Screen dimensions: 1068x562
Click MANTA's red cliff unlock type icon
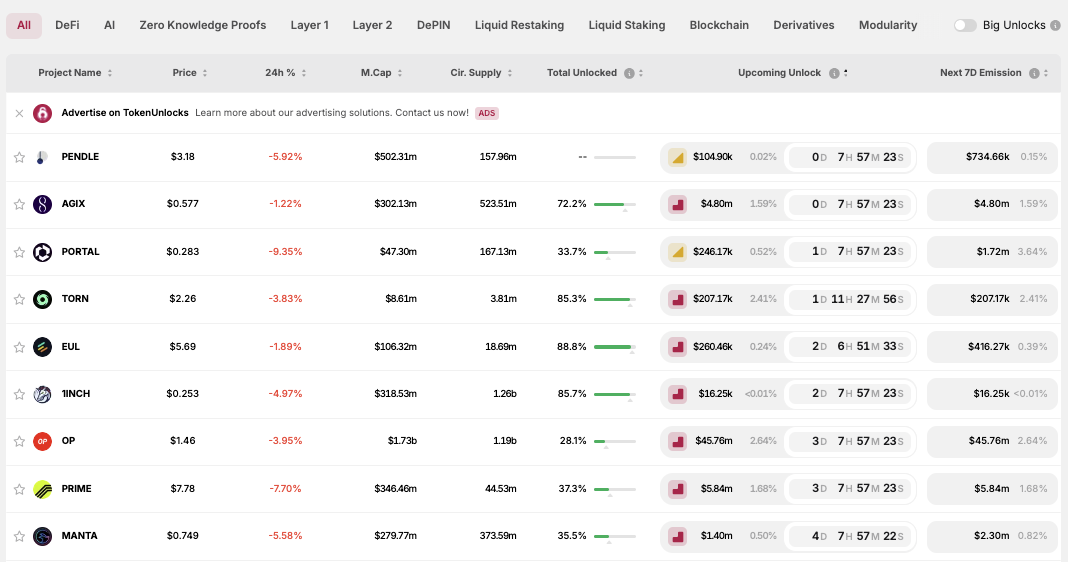pos(677,536)
